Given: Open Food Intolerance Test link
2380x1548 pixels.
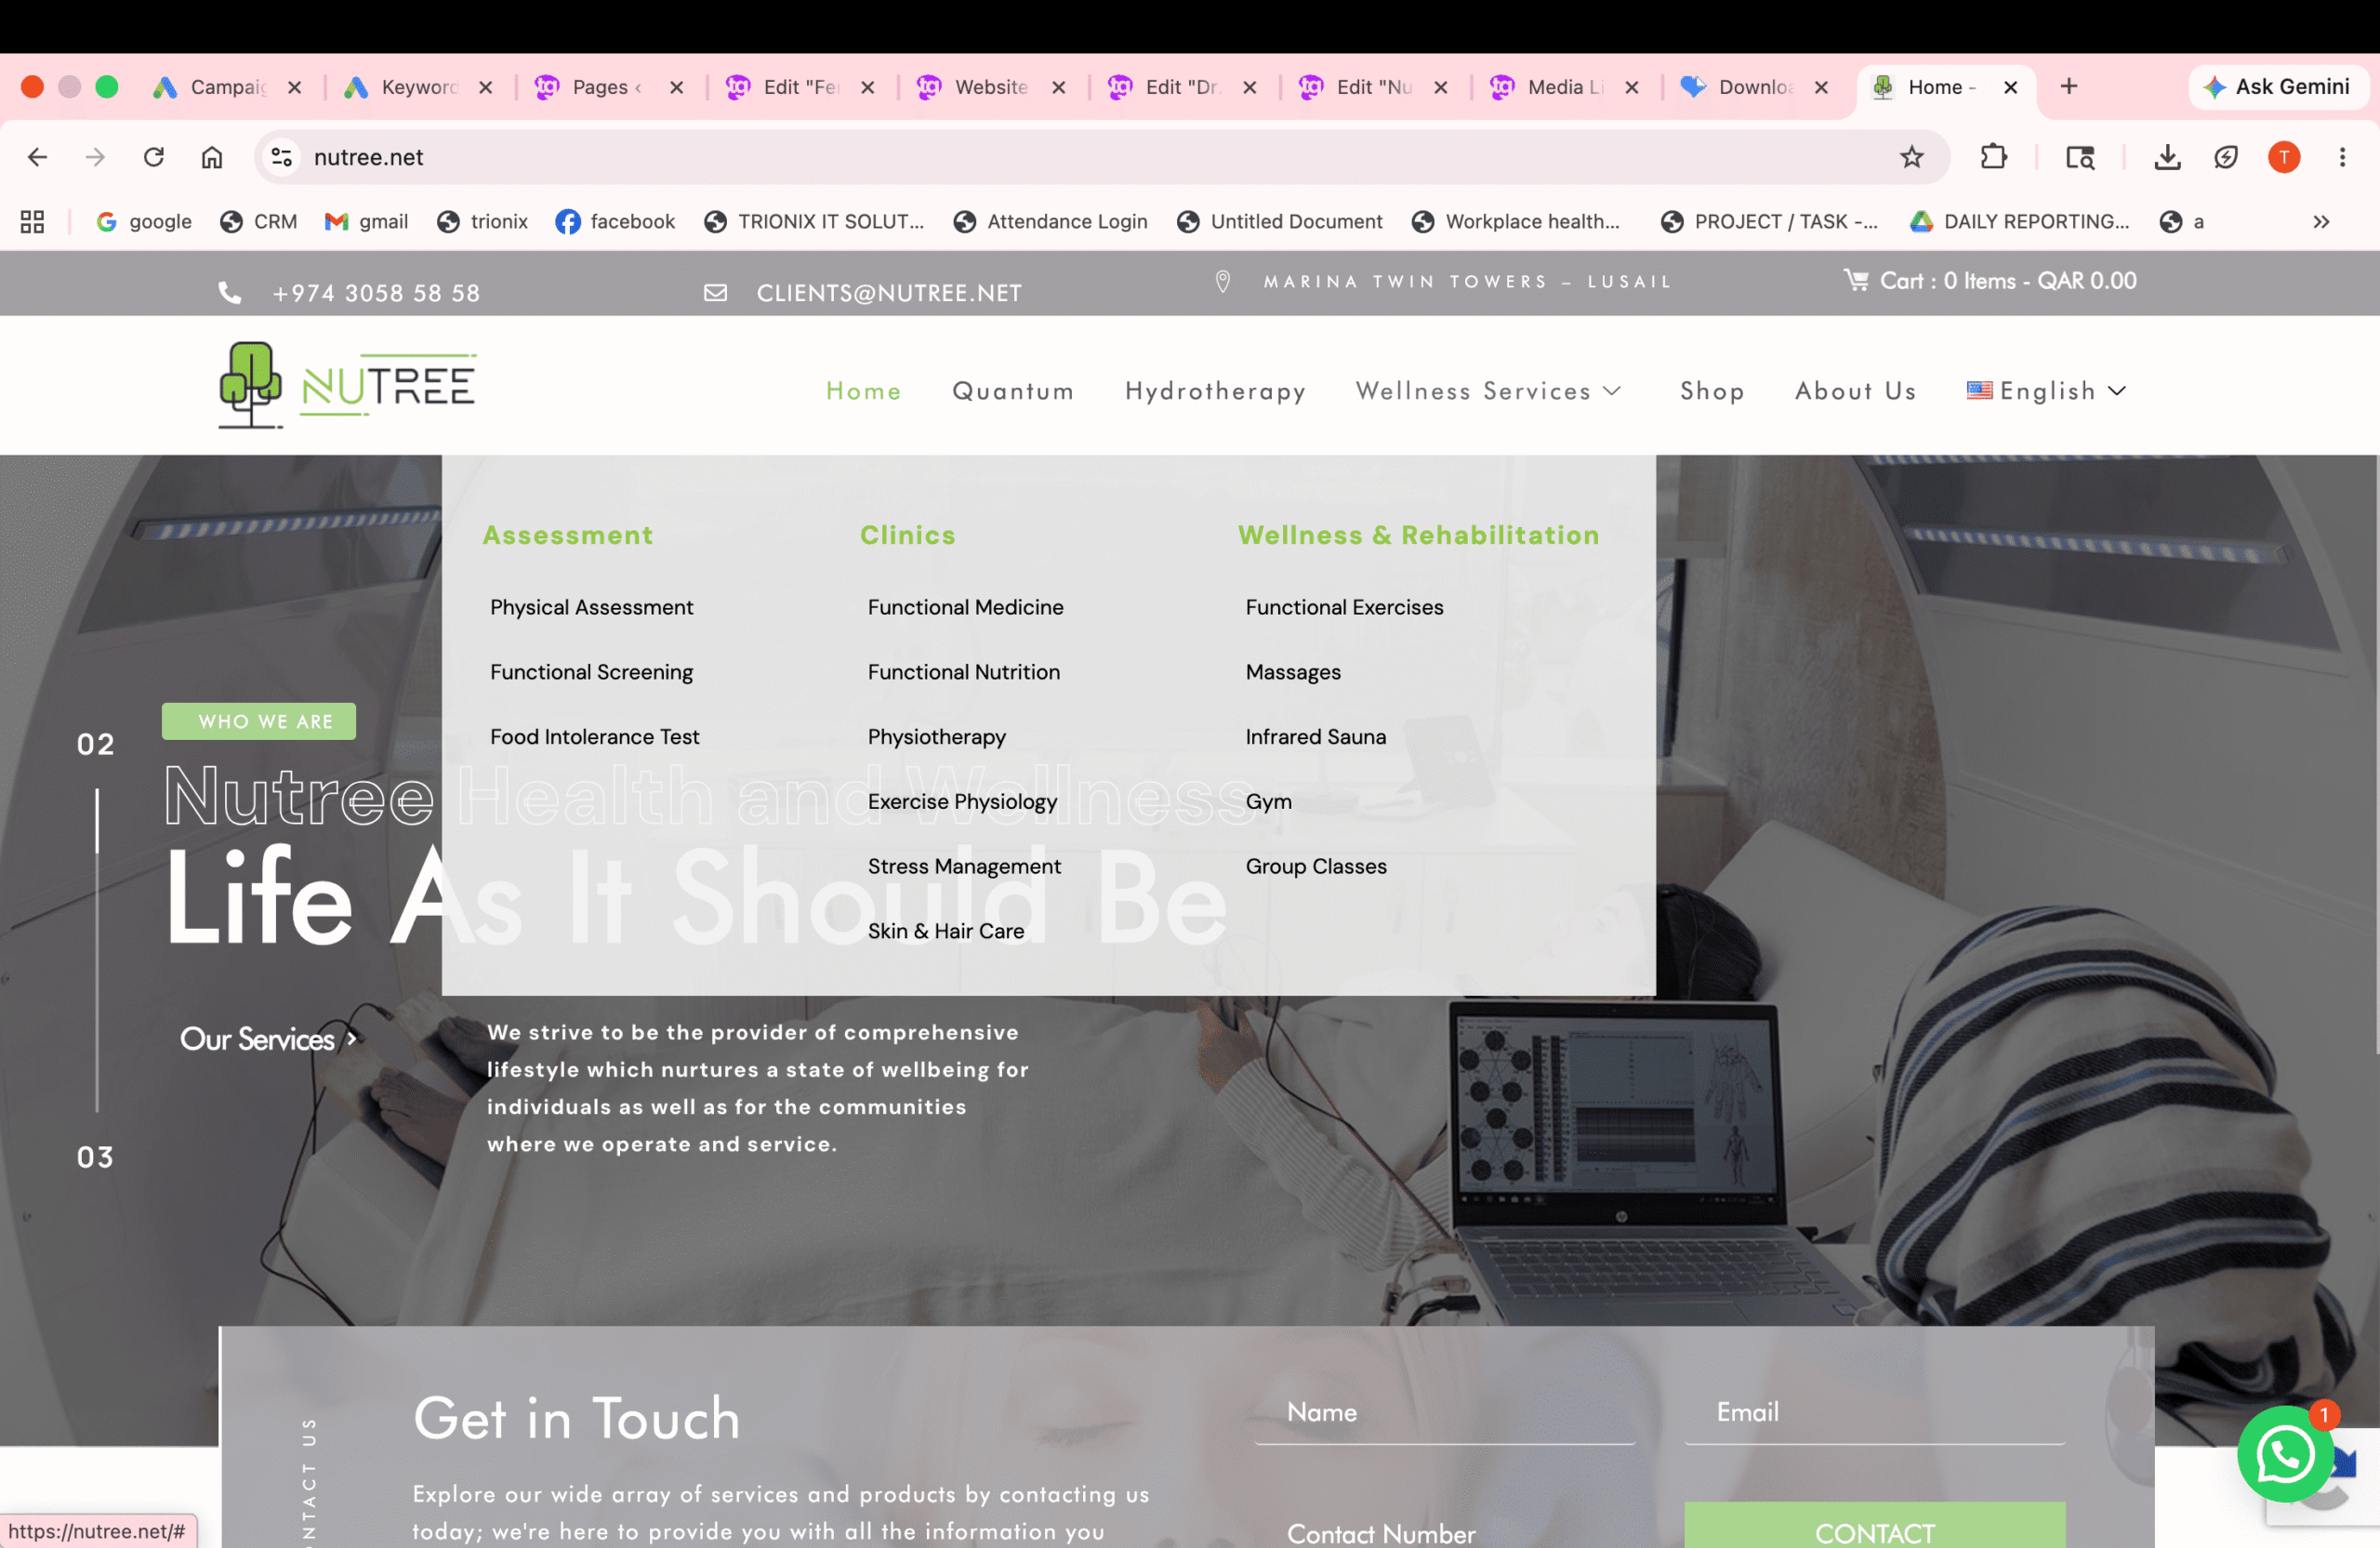Looking at the screenshot, I should click(594, 737).
